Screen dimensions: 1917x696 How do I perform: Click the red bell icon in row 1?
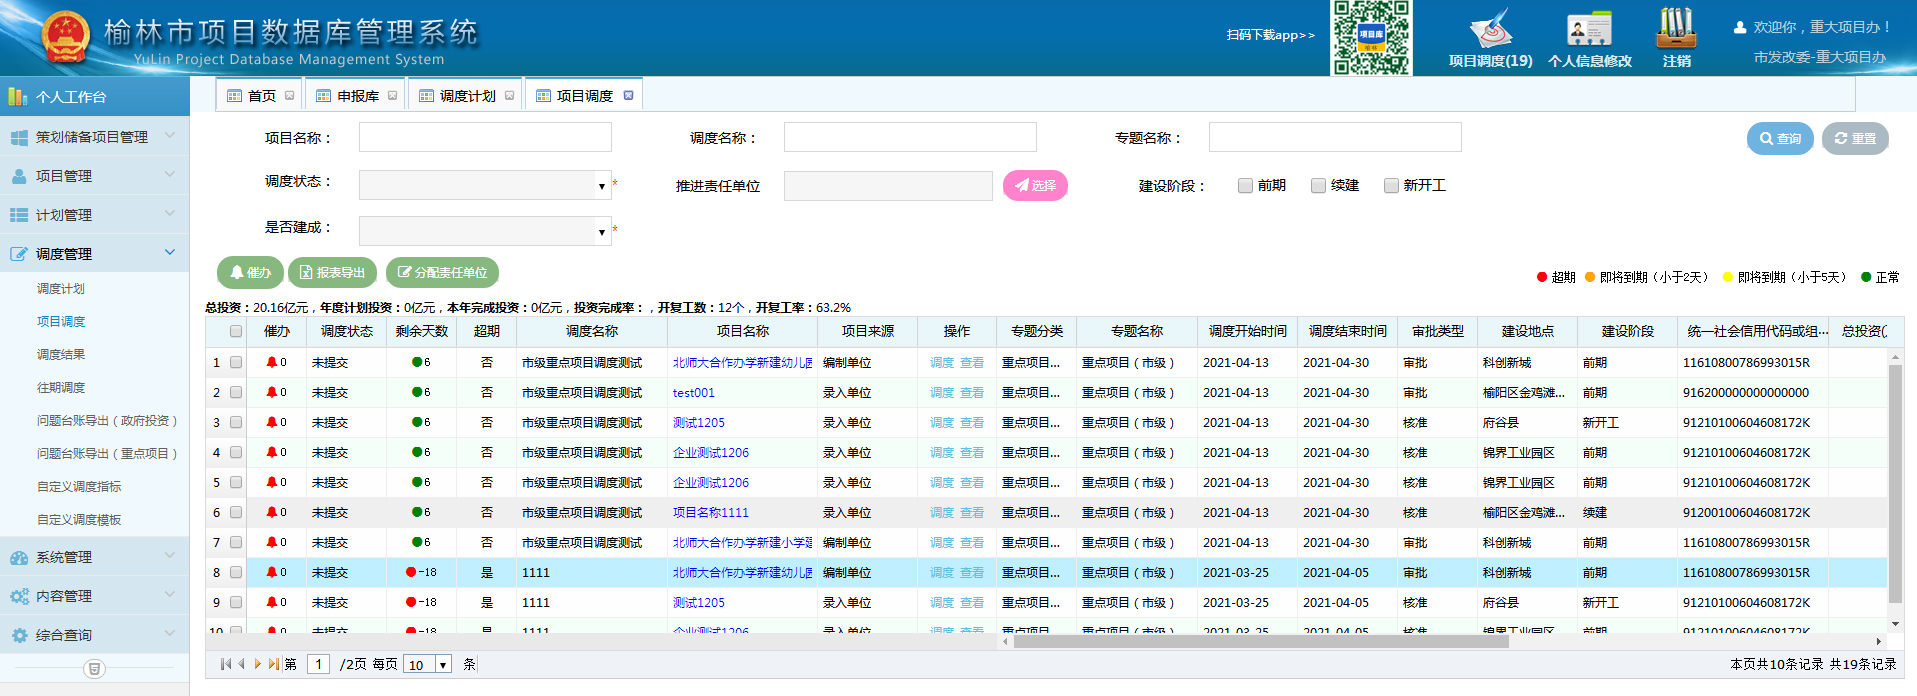(271, 363)
